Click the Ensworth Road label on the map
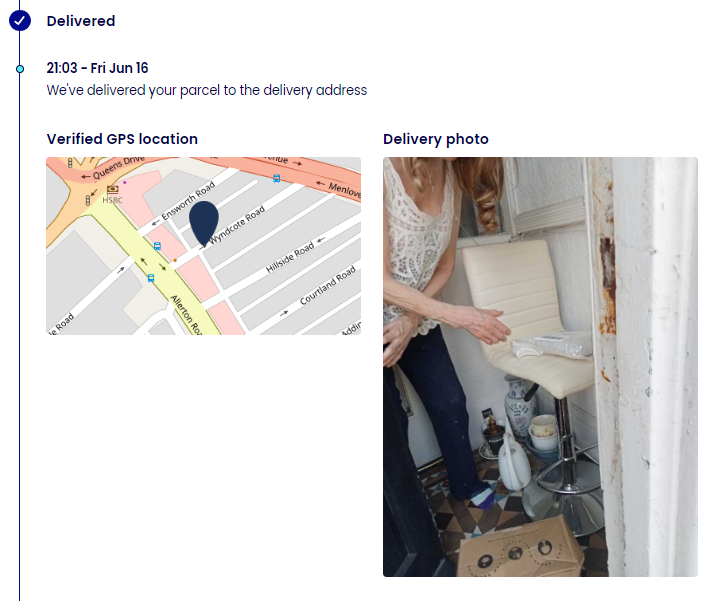 point(188,200)
